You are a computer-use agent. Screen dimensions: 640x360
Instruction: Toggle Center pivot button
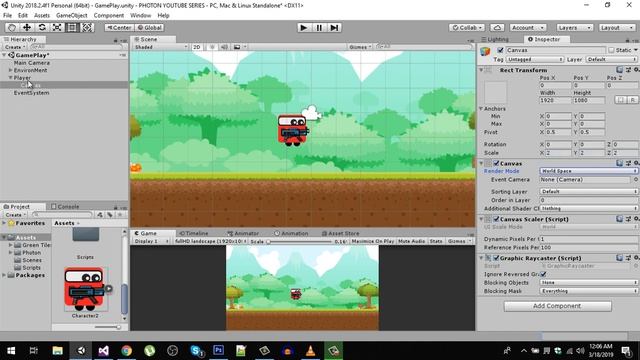[x=119, y=27]
